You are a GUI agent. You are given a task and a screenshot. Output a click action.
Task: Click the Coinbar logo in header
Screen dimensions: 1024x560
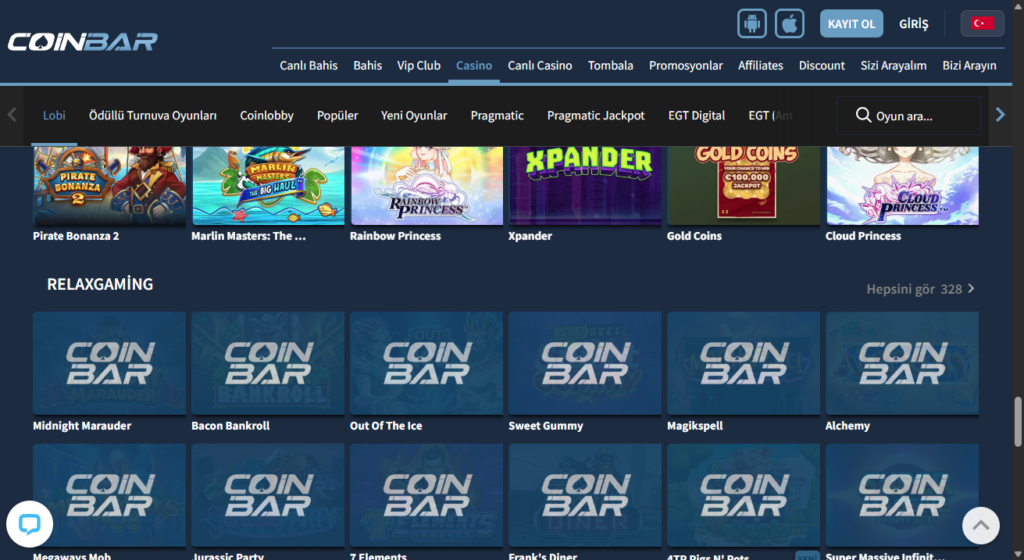pos(82,41)
